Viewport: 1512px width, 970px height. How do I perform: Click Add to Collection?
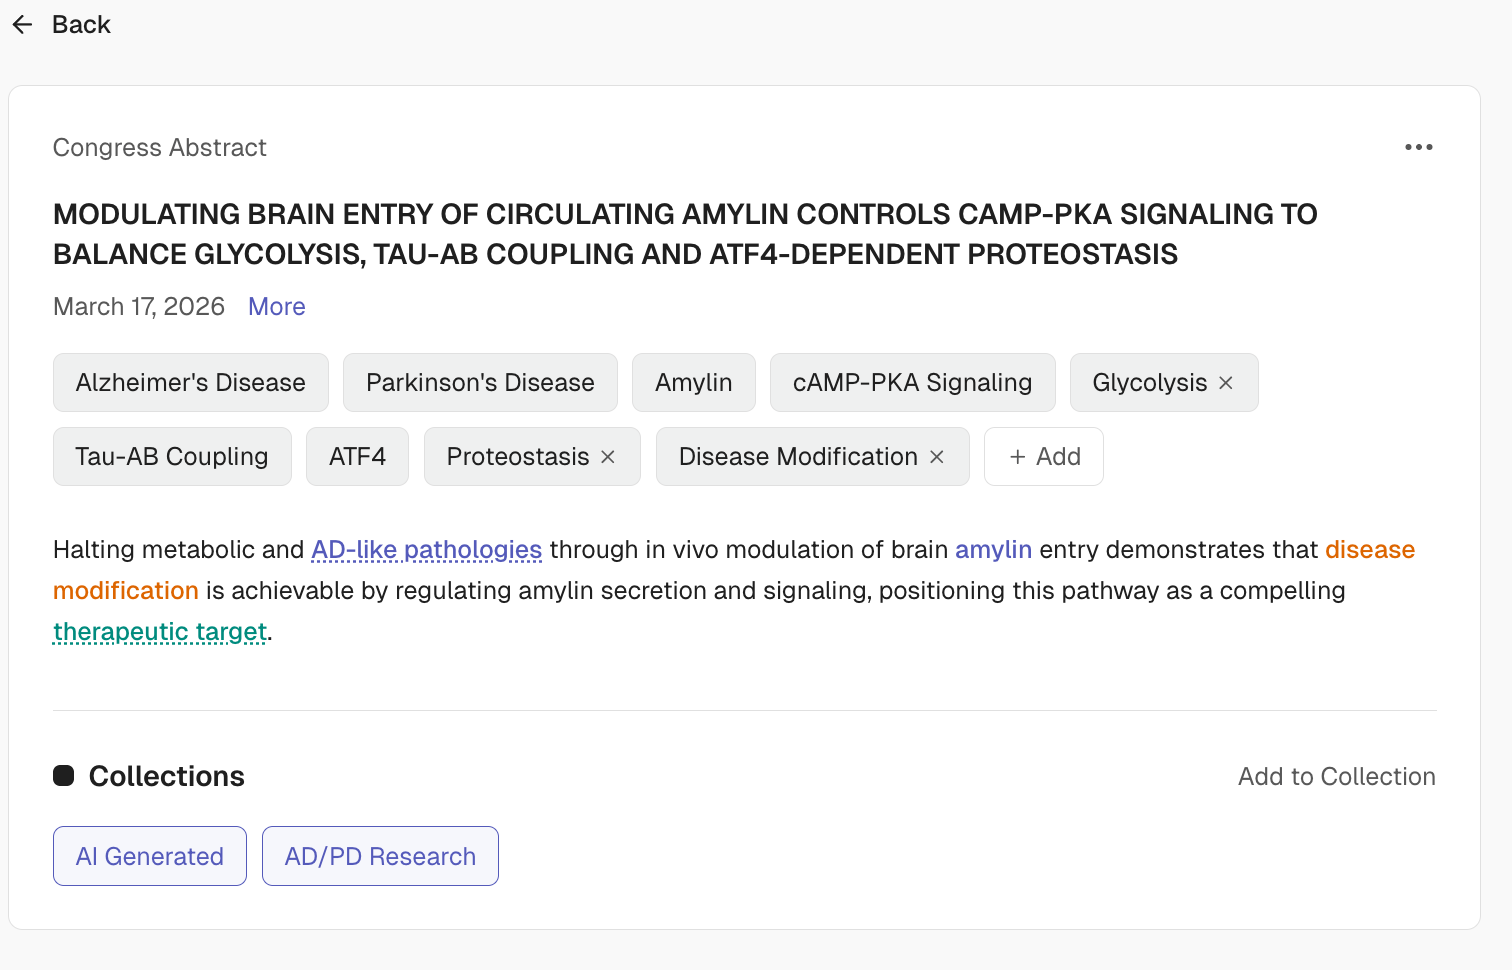[1336, 777]
